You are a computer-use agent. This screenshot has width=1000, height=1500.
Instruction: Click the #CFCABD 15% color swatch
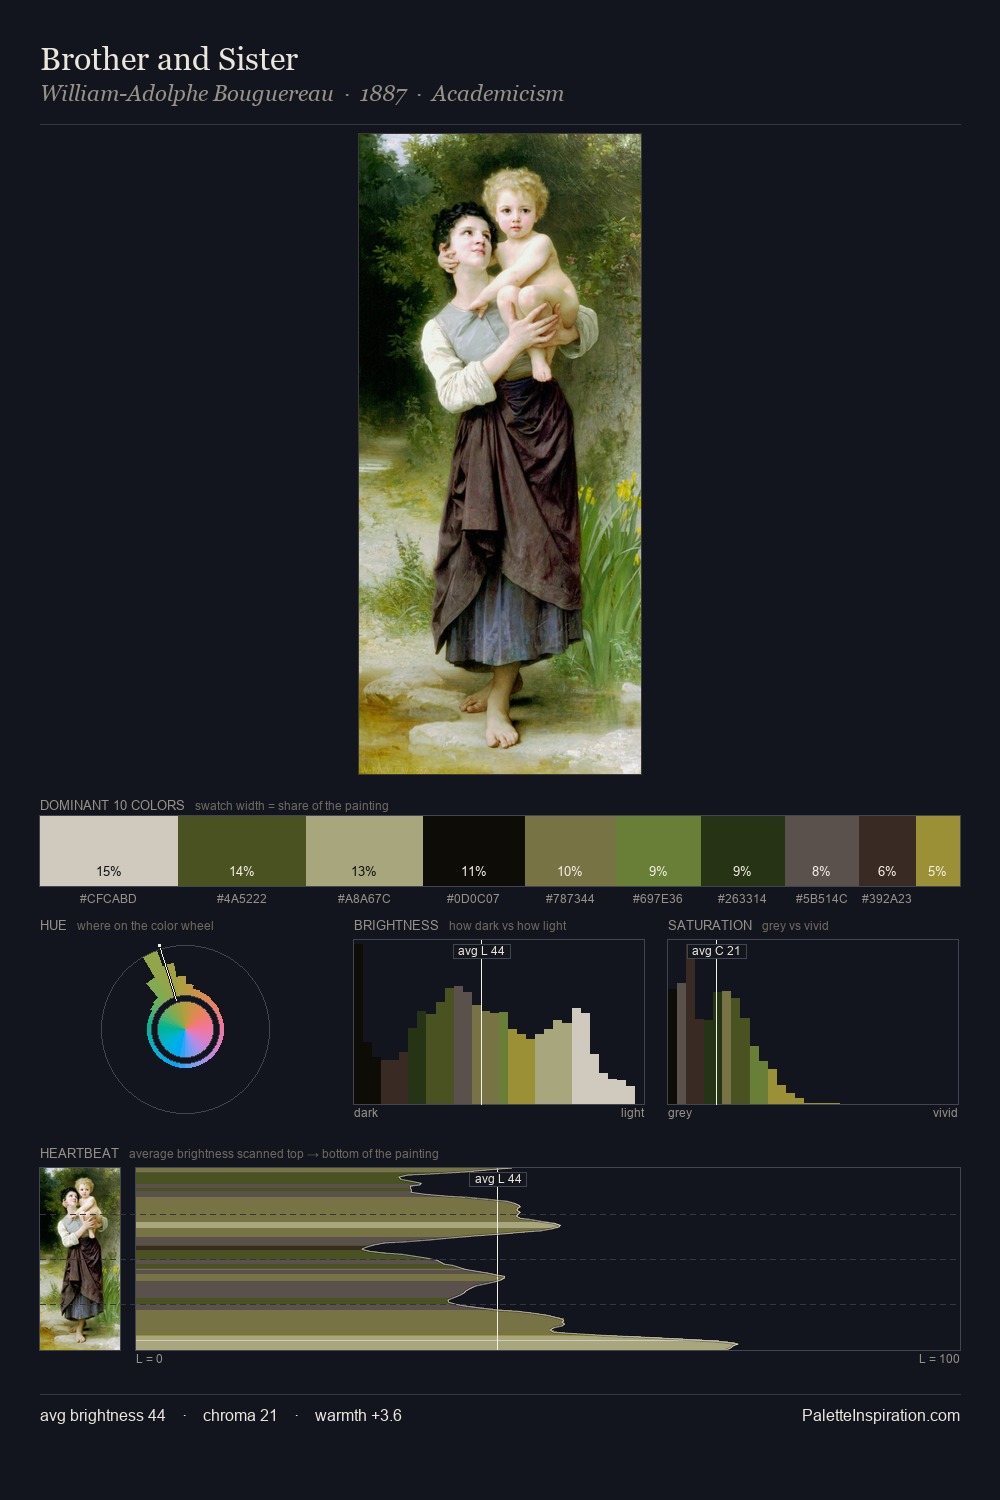[x=109, y=851]
